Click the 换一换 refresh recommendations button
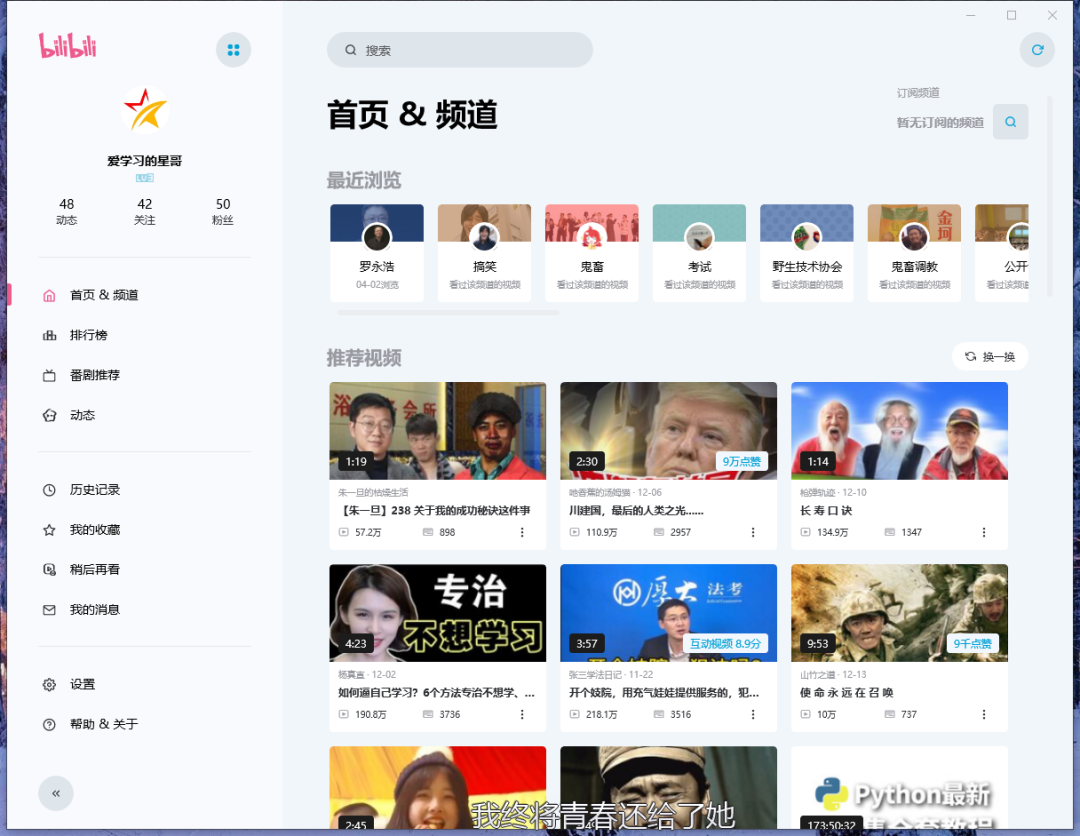This screenshot has height=836, width=1080. (990, 356)
